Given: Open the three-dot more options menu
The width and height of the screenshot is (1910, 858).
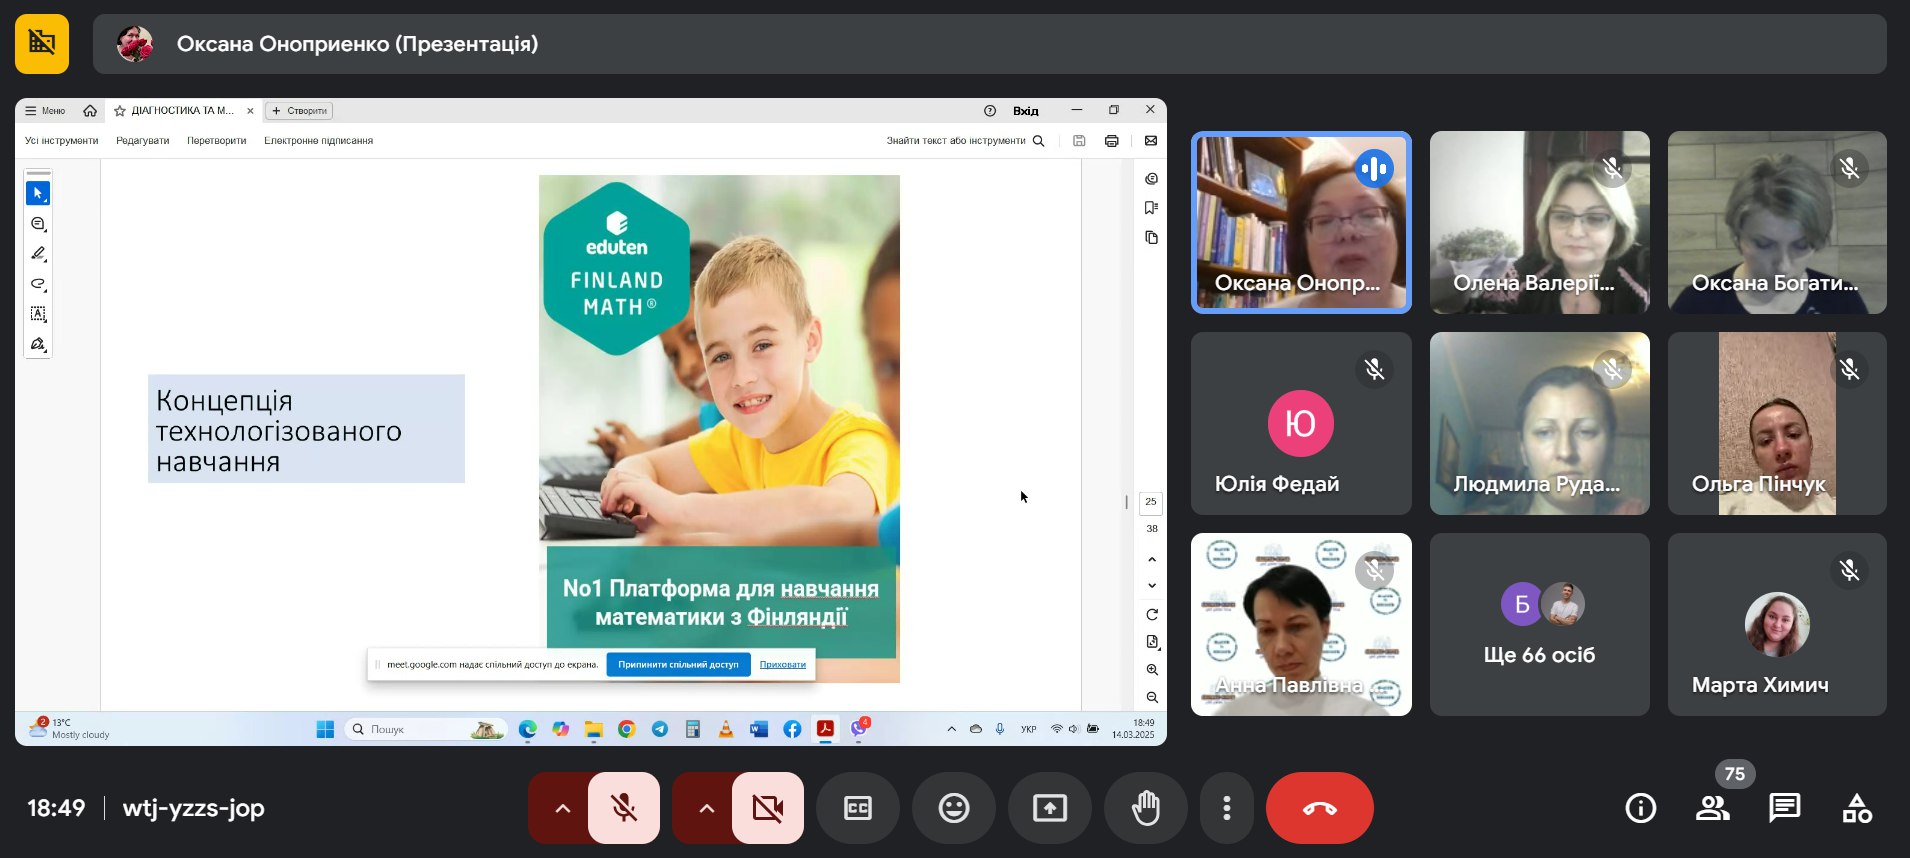Looking at the screenshot, I should click(x=1227, y=808).
